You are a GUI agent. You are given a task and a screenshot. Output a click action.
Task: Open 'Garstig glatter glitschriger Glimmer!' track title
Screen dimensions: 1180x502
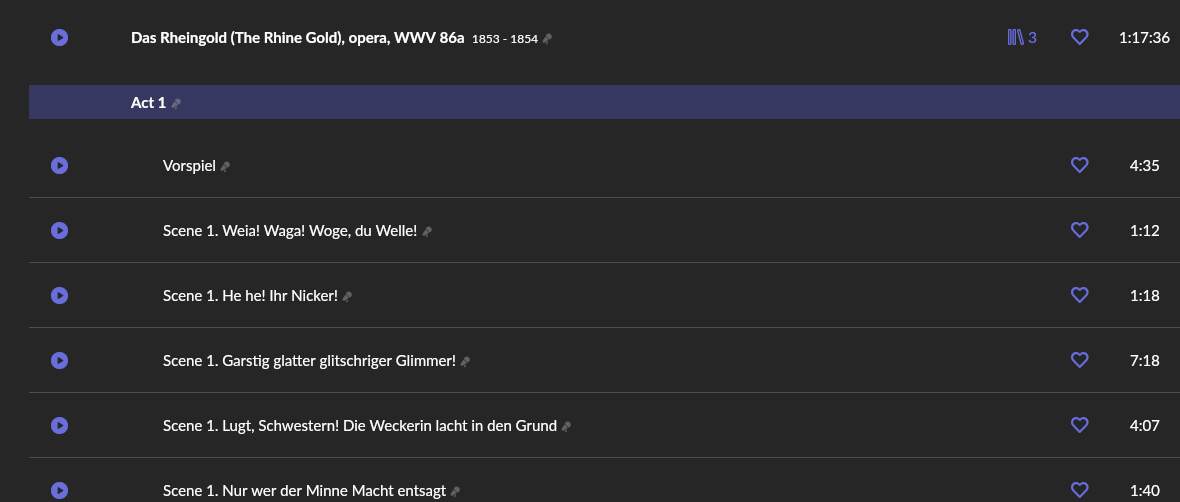pyautogui.click(x=309, y=361)
